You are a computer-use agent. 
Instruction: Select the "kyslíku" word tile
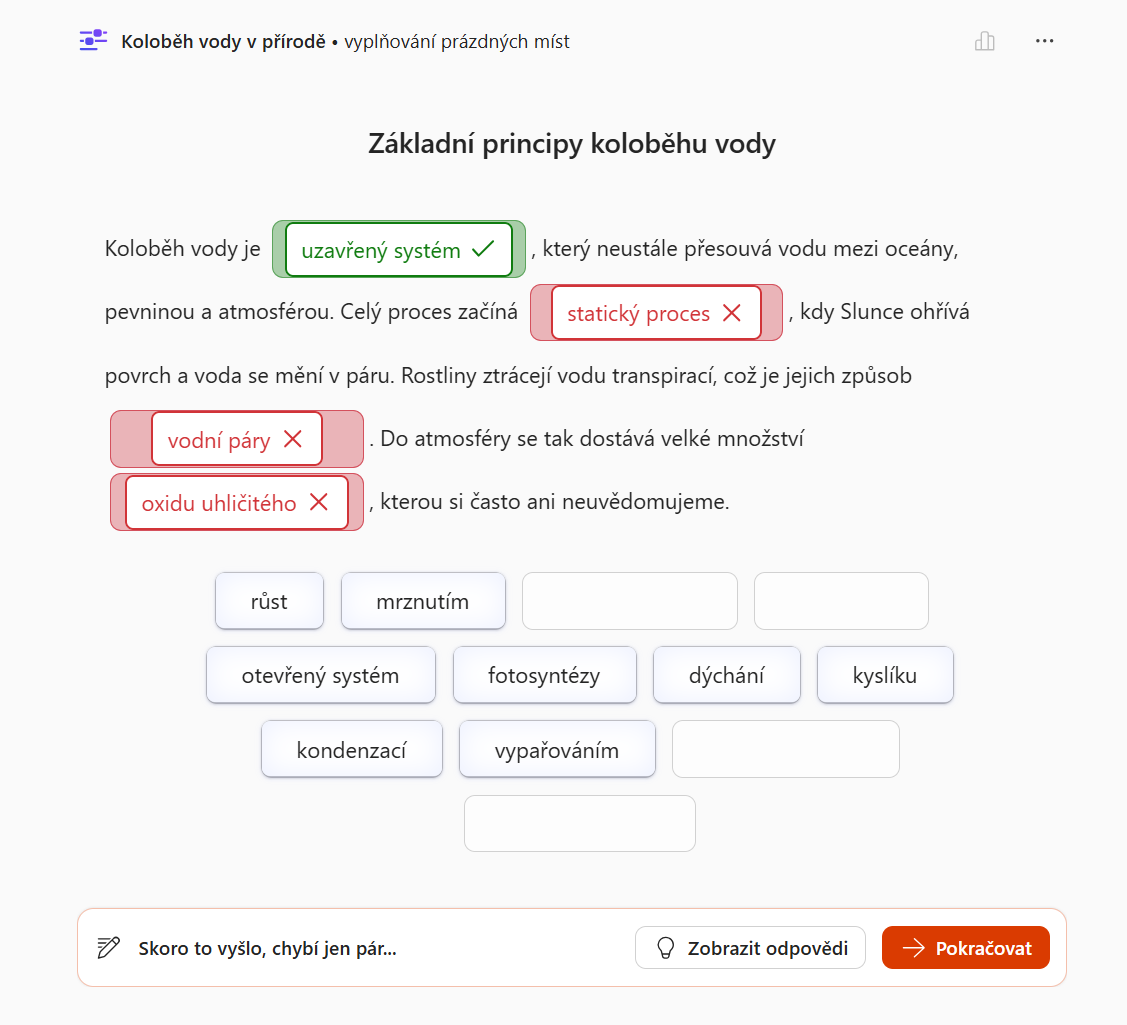coord(885,675)
